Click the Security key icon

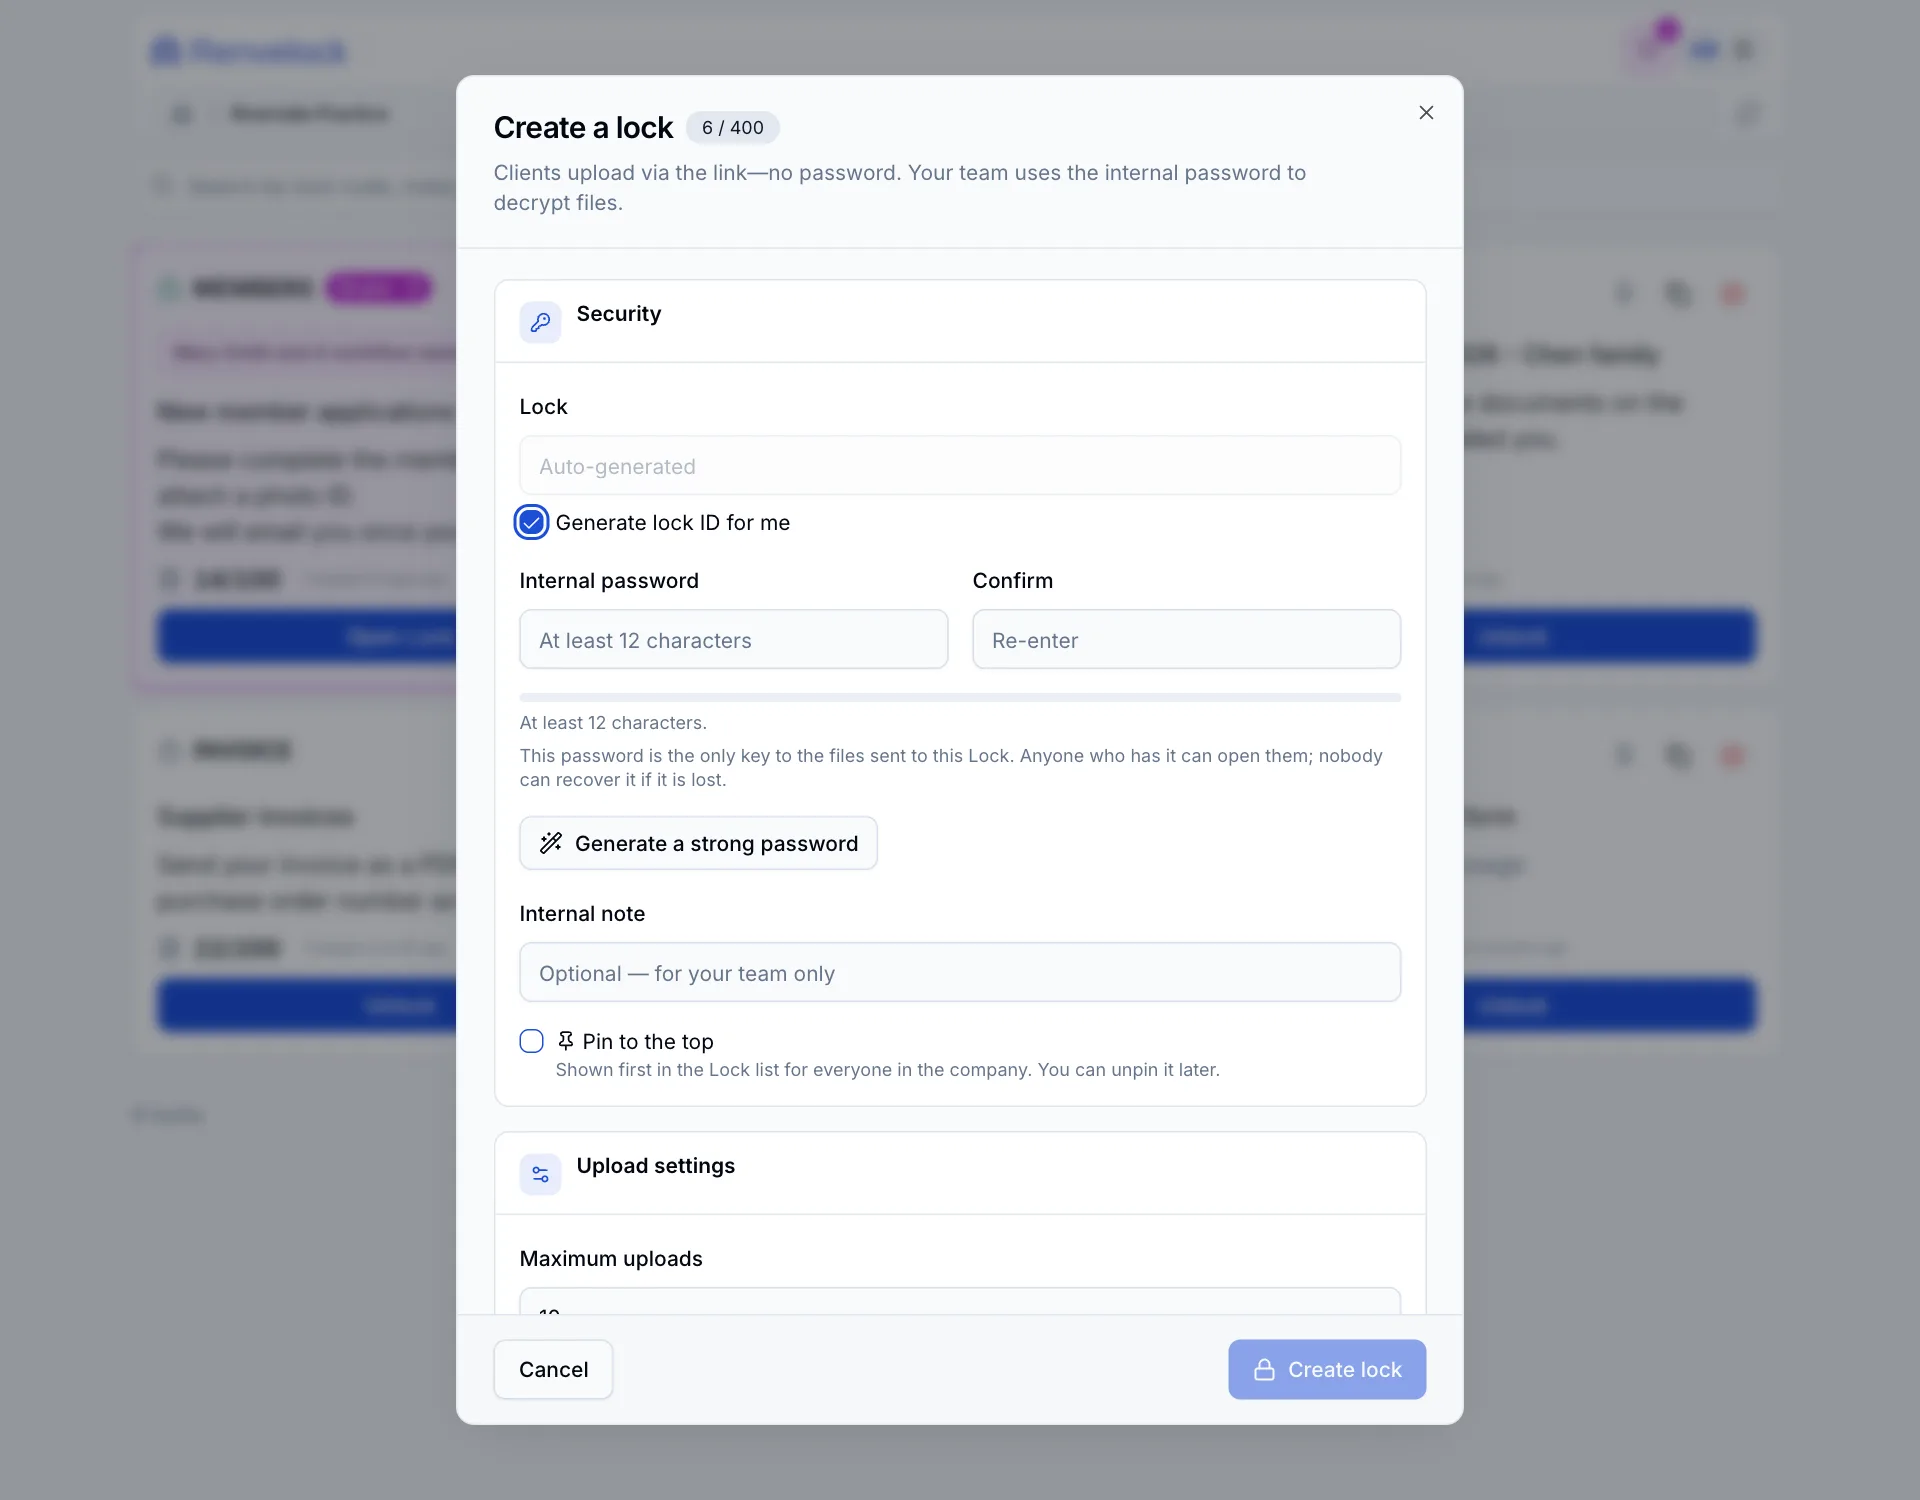pos(540,322)
